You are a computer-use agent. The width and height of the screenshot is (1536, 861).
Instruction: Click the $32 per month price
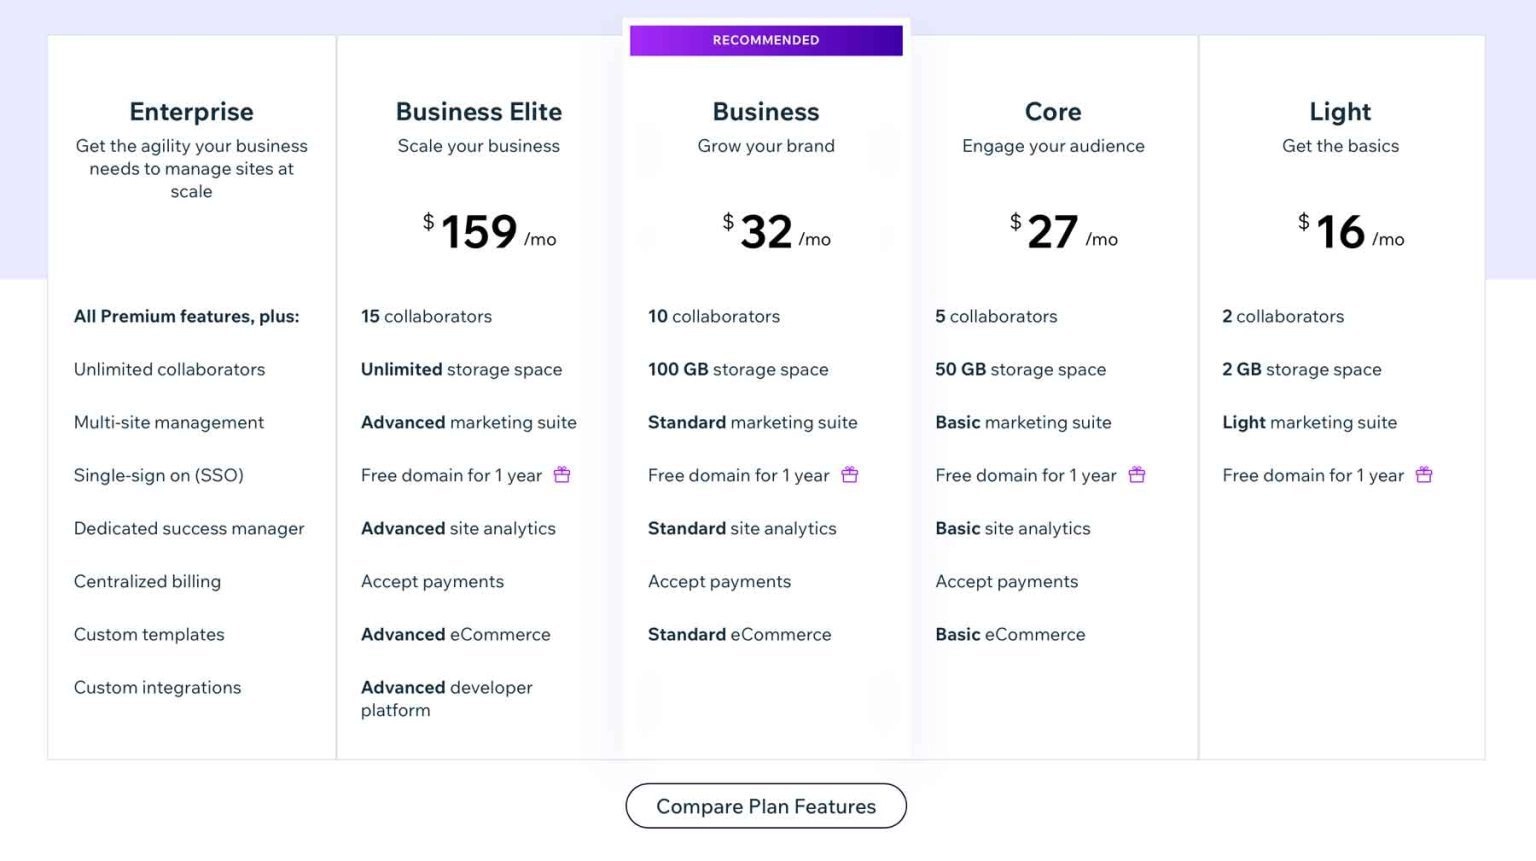(x=776, y=232)
